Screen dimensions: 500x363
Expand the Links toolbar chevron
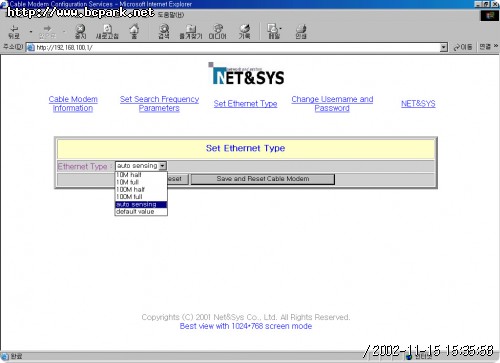click(496, 46)
